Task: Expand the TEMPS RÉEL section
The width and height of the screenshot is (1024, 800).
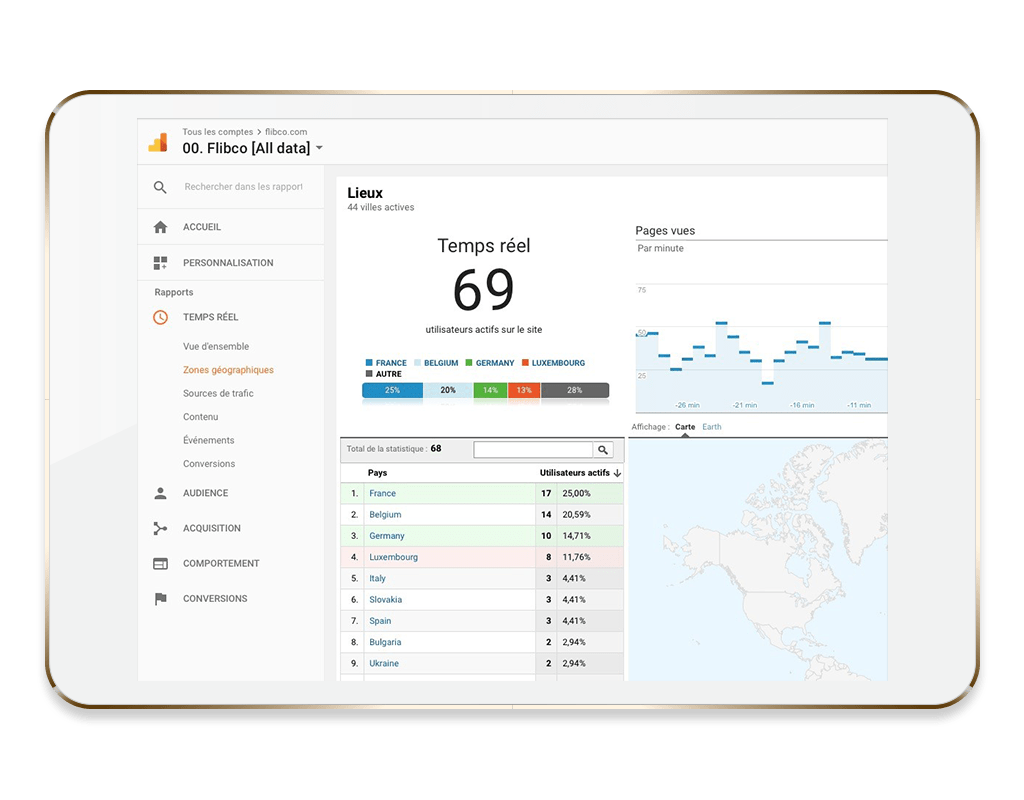Action: click(x=210, y=317)
